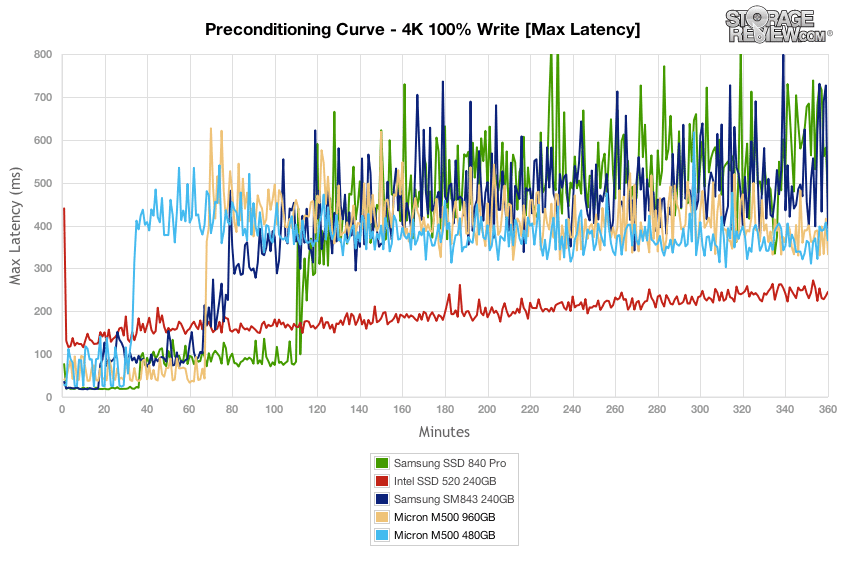Click the 40 minutes x-axis tick label

click(147, 409)
